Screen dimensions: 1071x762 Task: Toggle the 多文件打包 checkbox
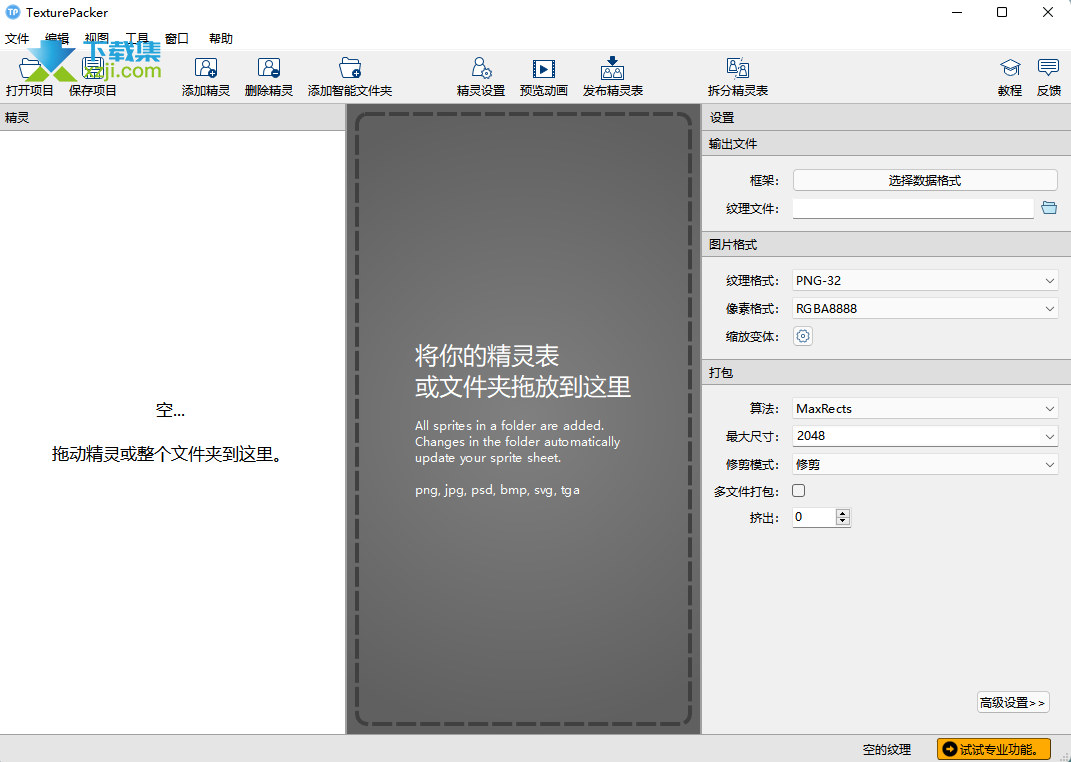point(798,490)
